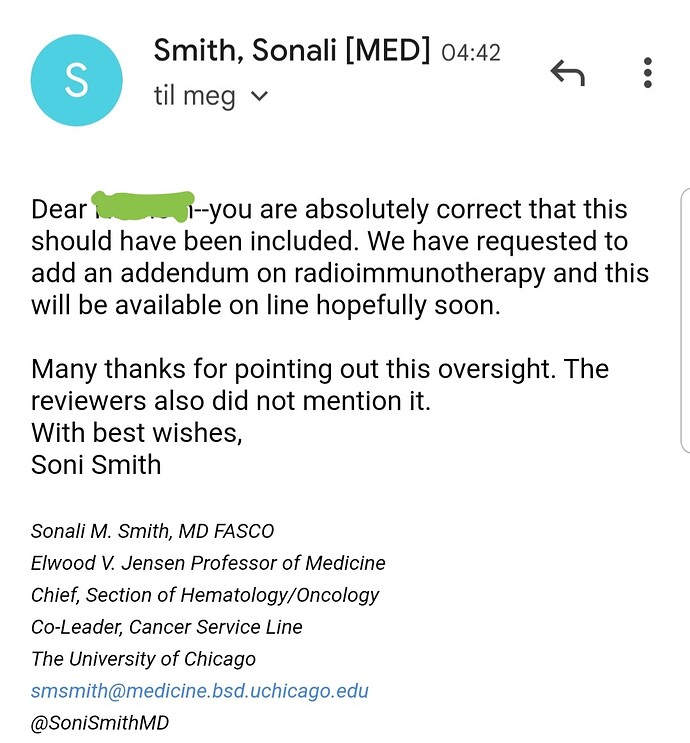
Task: Click 'Elwood V. Jensen Professor of Medicine' line
Action: click(208, 563)
